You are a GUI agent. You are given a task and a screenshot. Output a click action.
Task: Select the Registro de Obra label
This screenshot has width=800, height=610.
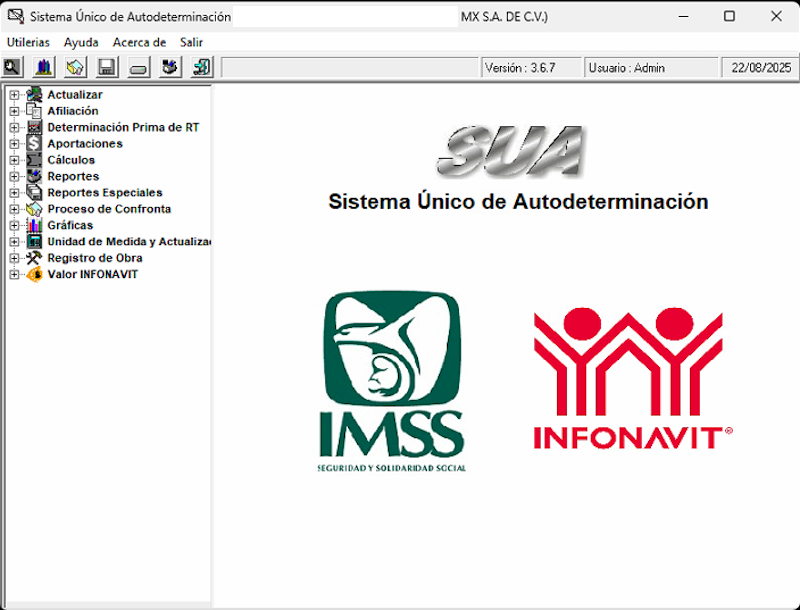(95, 258)
